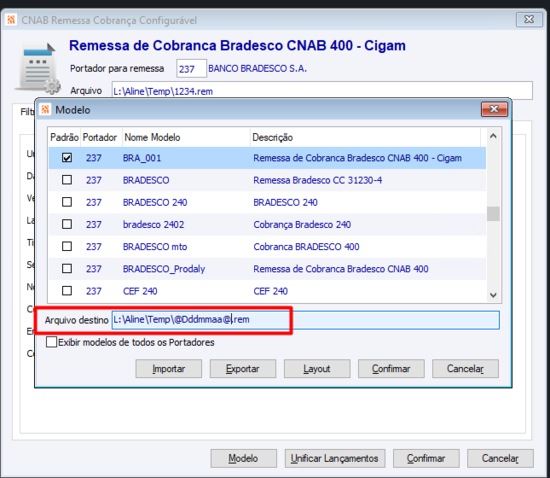The width and height of the screenshot is (550, 478).
Task: Check Padrão box for CEF 240 row
Action: click(67, 291)
